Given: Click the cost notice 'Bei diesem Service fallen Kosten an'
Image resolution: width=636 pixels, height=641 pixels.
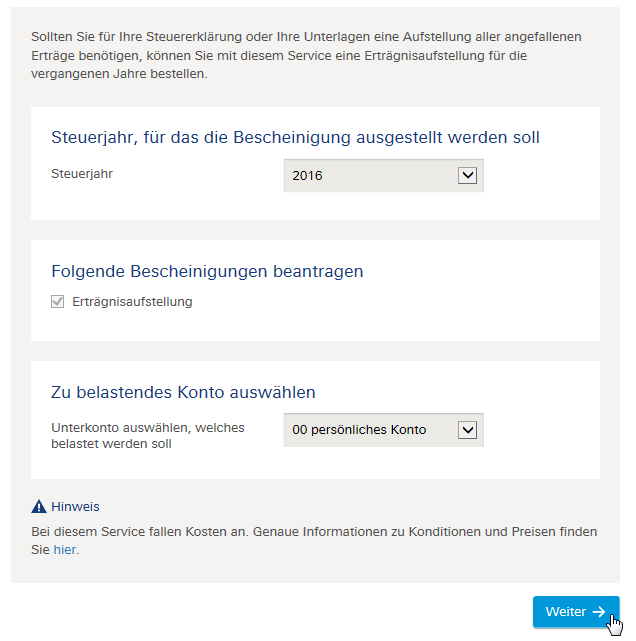Looking at the screenshot, I should (x=314, y=540).
